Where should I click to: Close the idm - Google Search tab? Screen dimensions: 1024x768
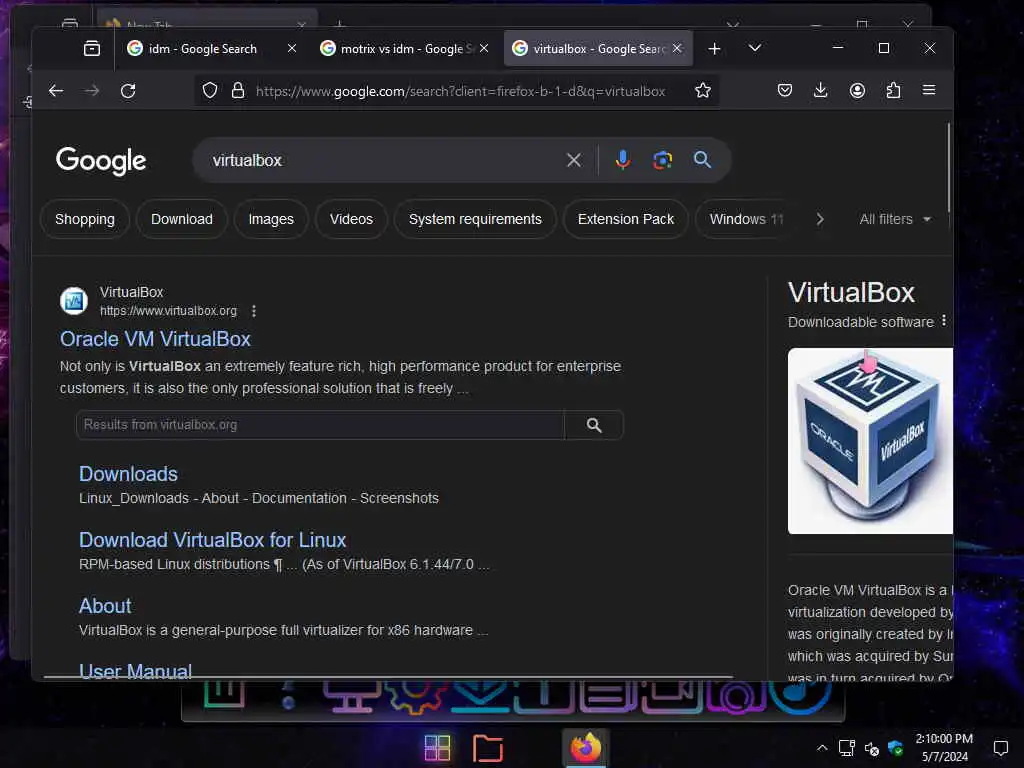click(x=292, y=48)
